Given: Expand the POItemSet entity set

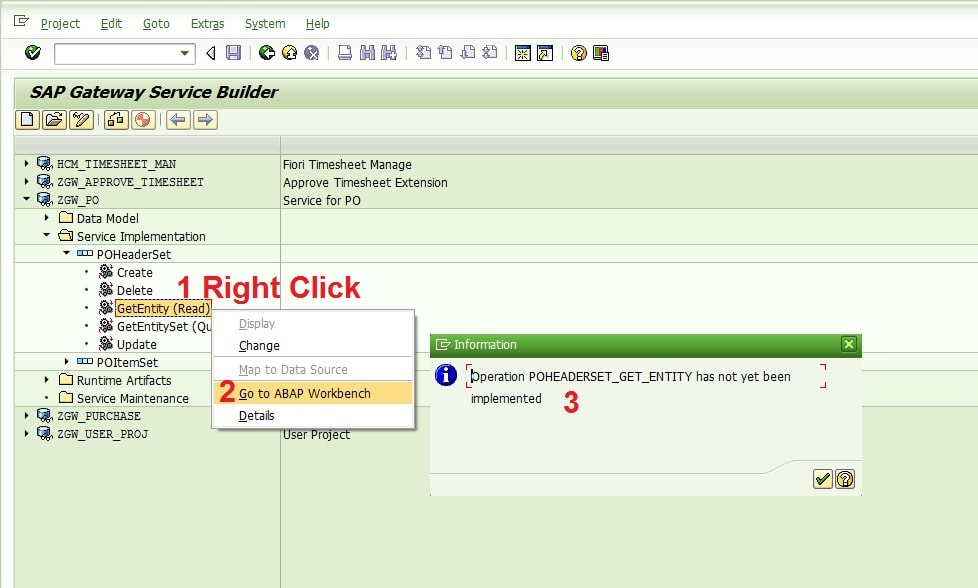Looking at the screenshot, I should point(66,362).
